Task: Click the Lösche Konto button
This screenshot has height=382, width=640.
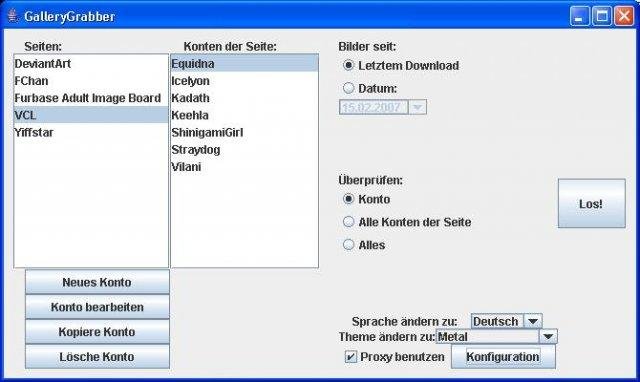Action: click(97, 357)
